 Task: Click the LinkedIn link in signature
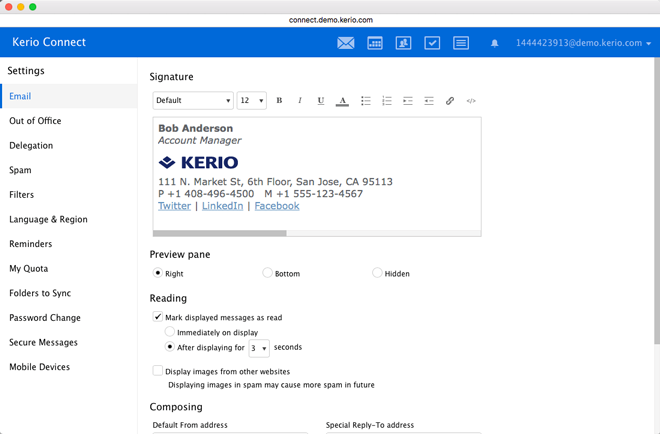click(222, 206)
